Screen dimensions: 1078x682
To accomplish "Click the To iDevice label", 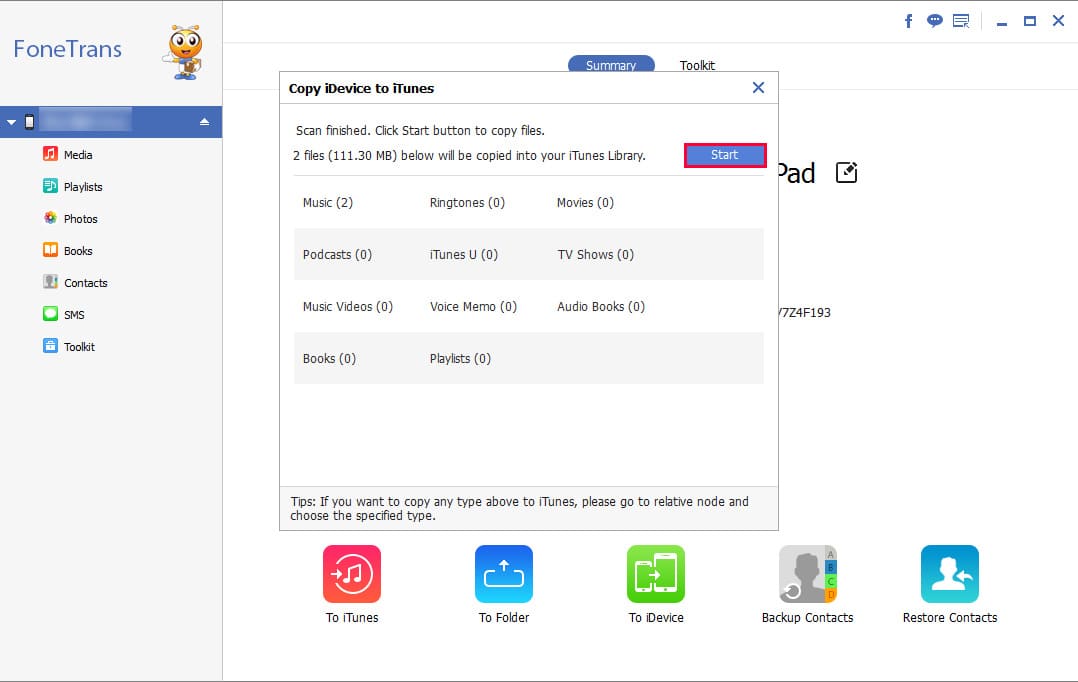I will [x=656, y=617].
